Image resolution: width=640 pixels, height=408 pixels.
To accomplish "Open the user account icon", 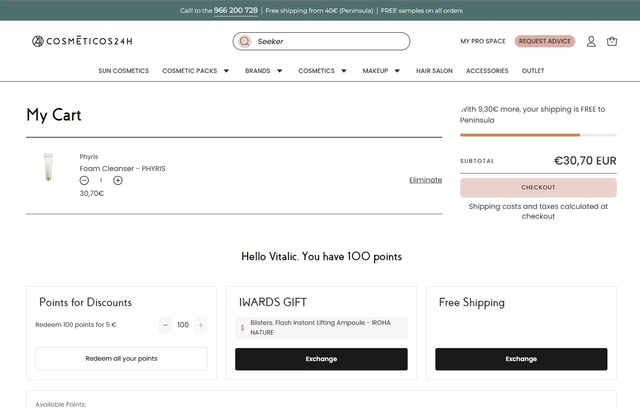I will 591,41.
